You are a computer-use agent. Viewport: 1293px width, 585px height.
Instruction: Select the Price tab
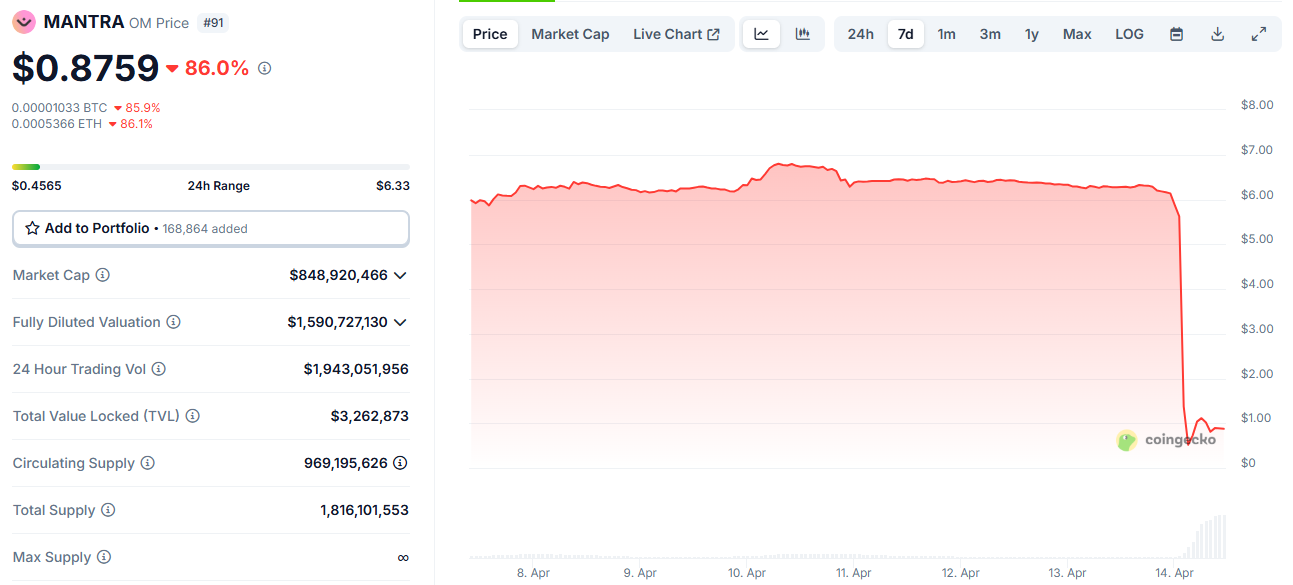click(490, 34)
